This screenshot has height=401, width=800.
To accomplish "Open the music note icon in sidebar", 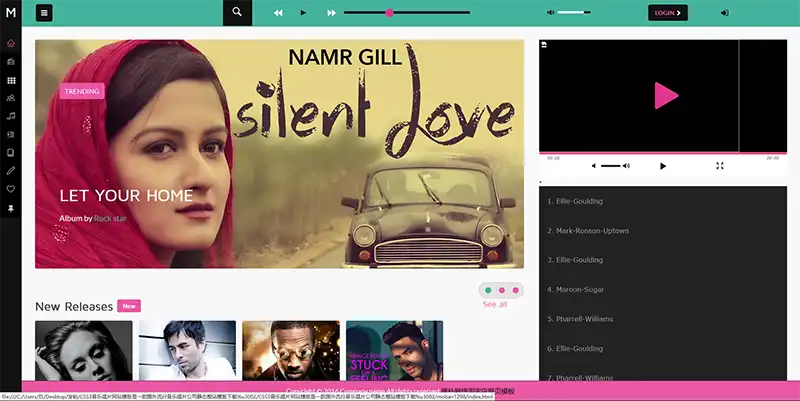I will [x=11, y=116].
